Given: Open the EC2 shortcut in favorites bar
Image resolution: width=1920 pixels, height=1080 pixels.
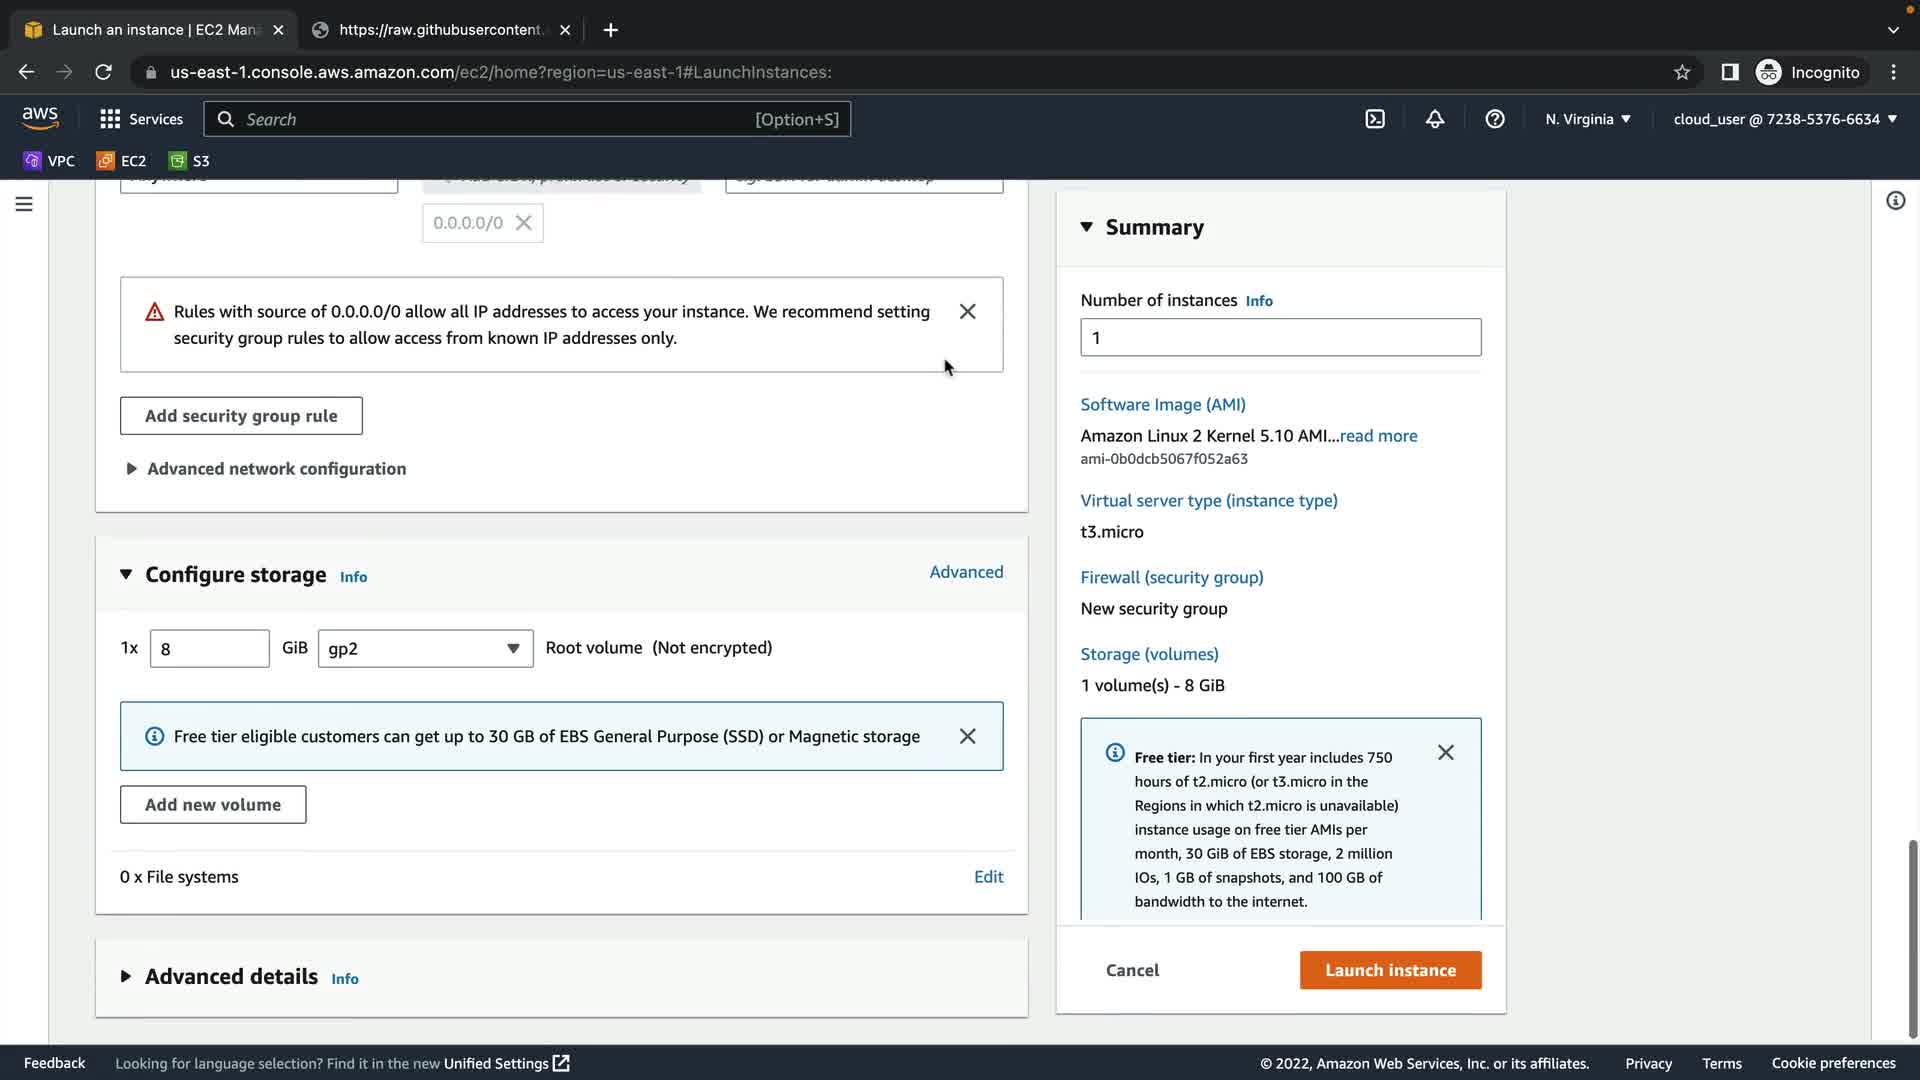Looking at the screenshot, I should pyautogui.click(x=121, y=161).
